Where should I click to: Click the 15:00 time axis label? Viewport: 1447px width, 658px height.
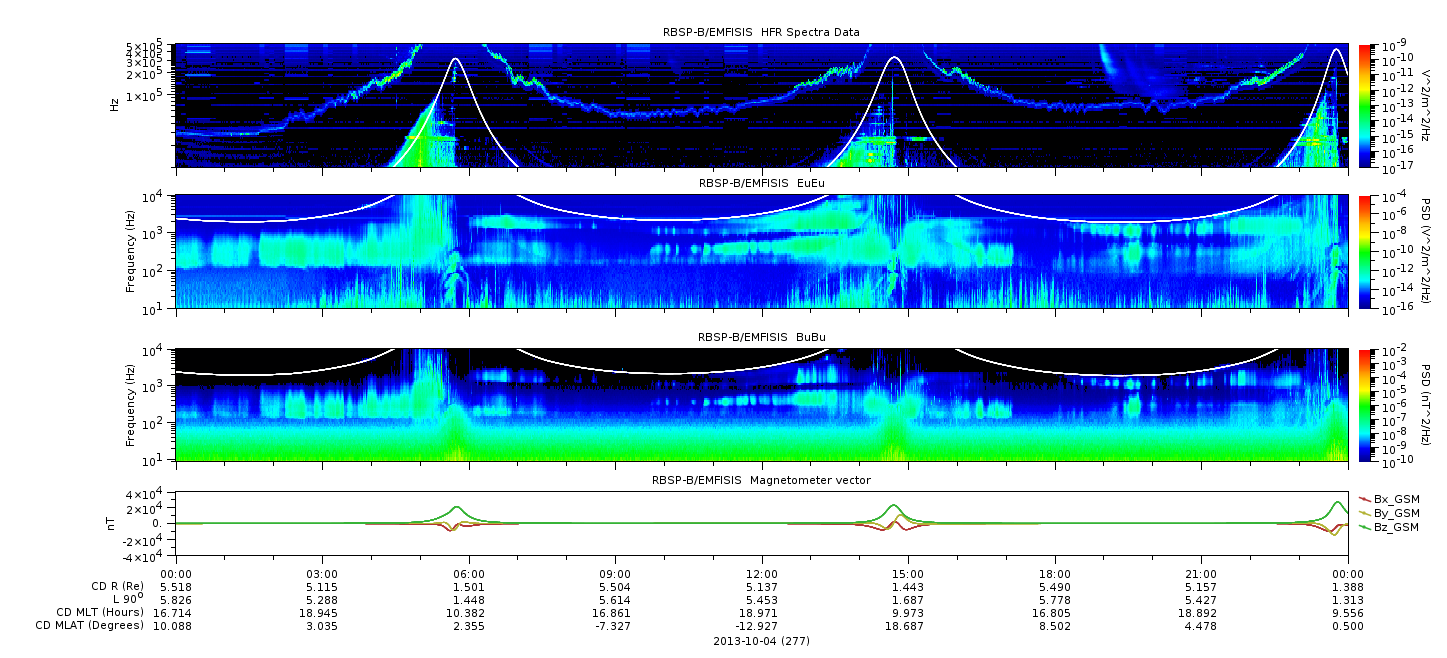(x=908, y=573)
